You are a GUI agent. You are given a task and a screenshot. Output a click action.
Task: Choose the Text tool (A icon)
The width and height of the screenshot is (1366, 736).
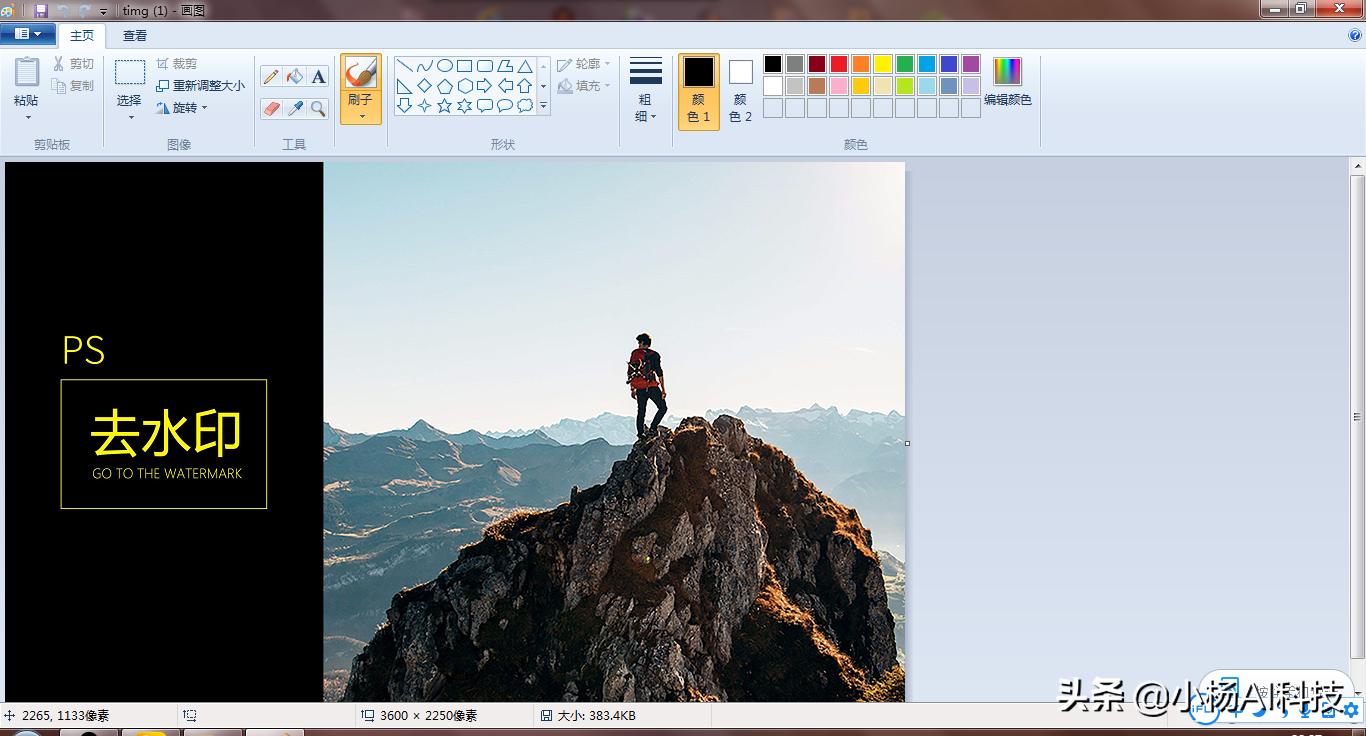coord(318,77)
